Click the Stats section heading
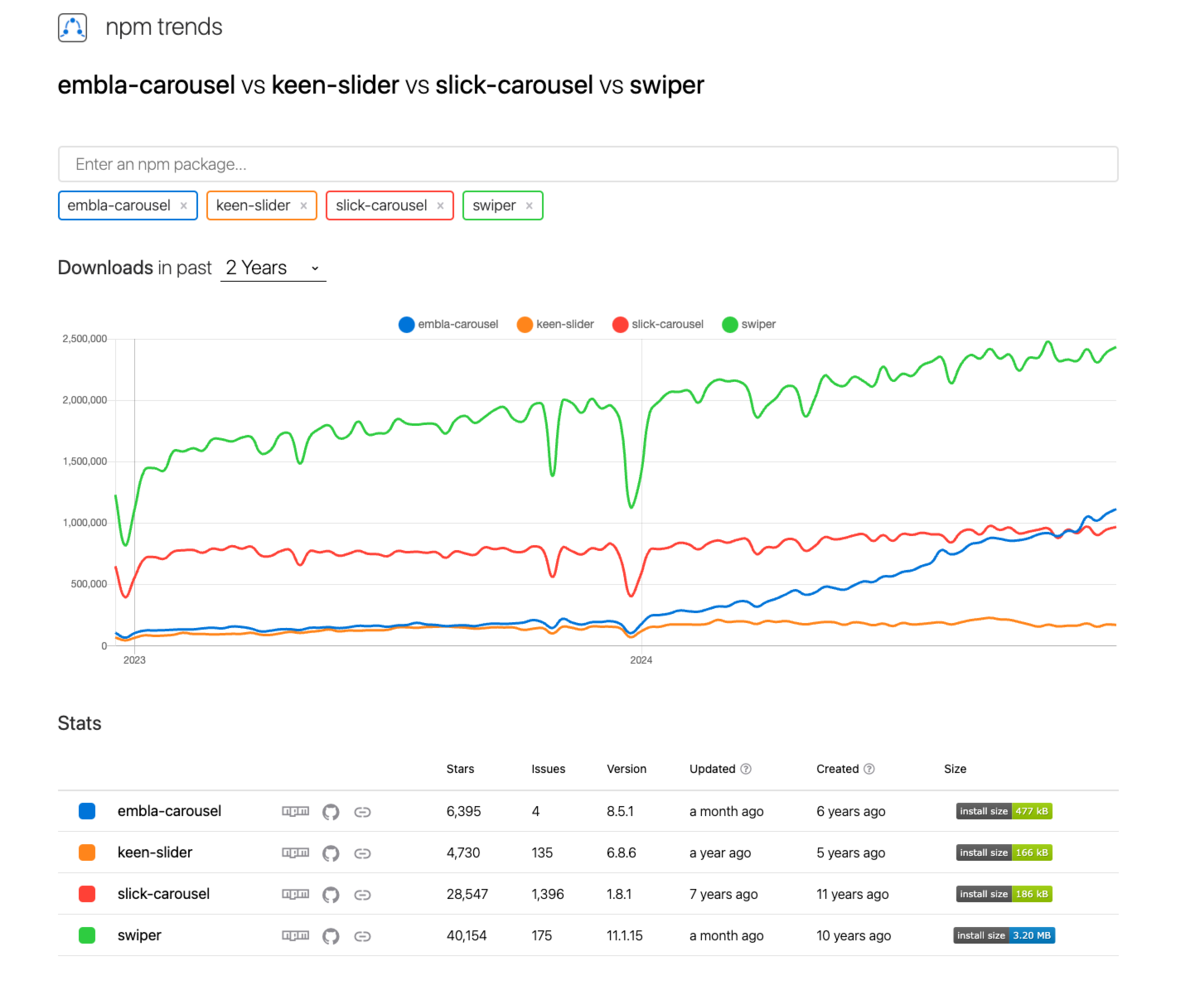 (80, 723)
